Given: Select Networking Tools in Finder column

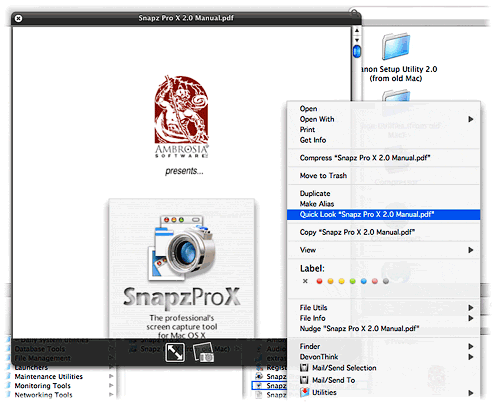Looking at the screenshot, I should coord(43,395).
